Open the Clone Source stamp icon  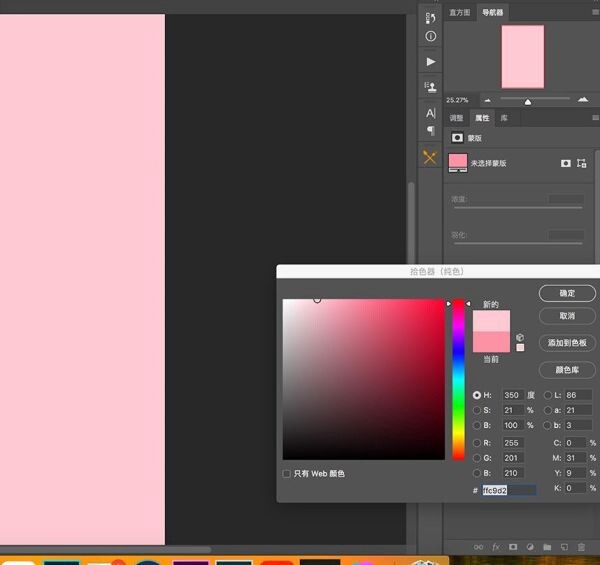pyautogui.click(x=430, y=86)
